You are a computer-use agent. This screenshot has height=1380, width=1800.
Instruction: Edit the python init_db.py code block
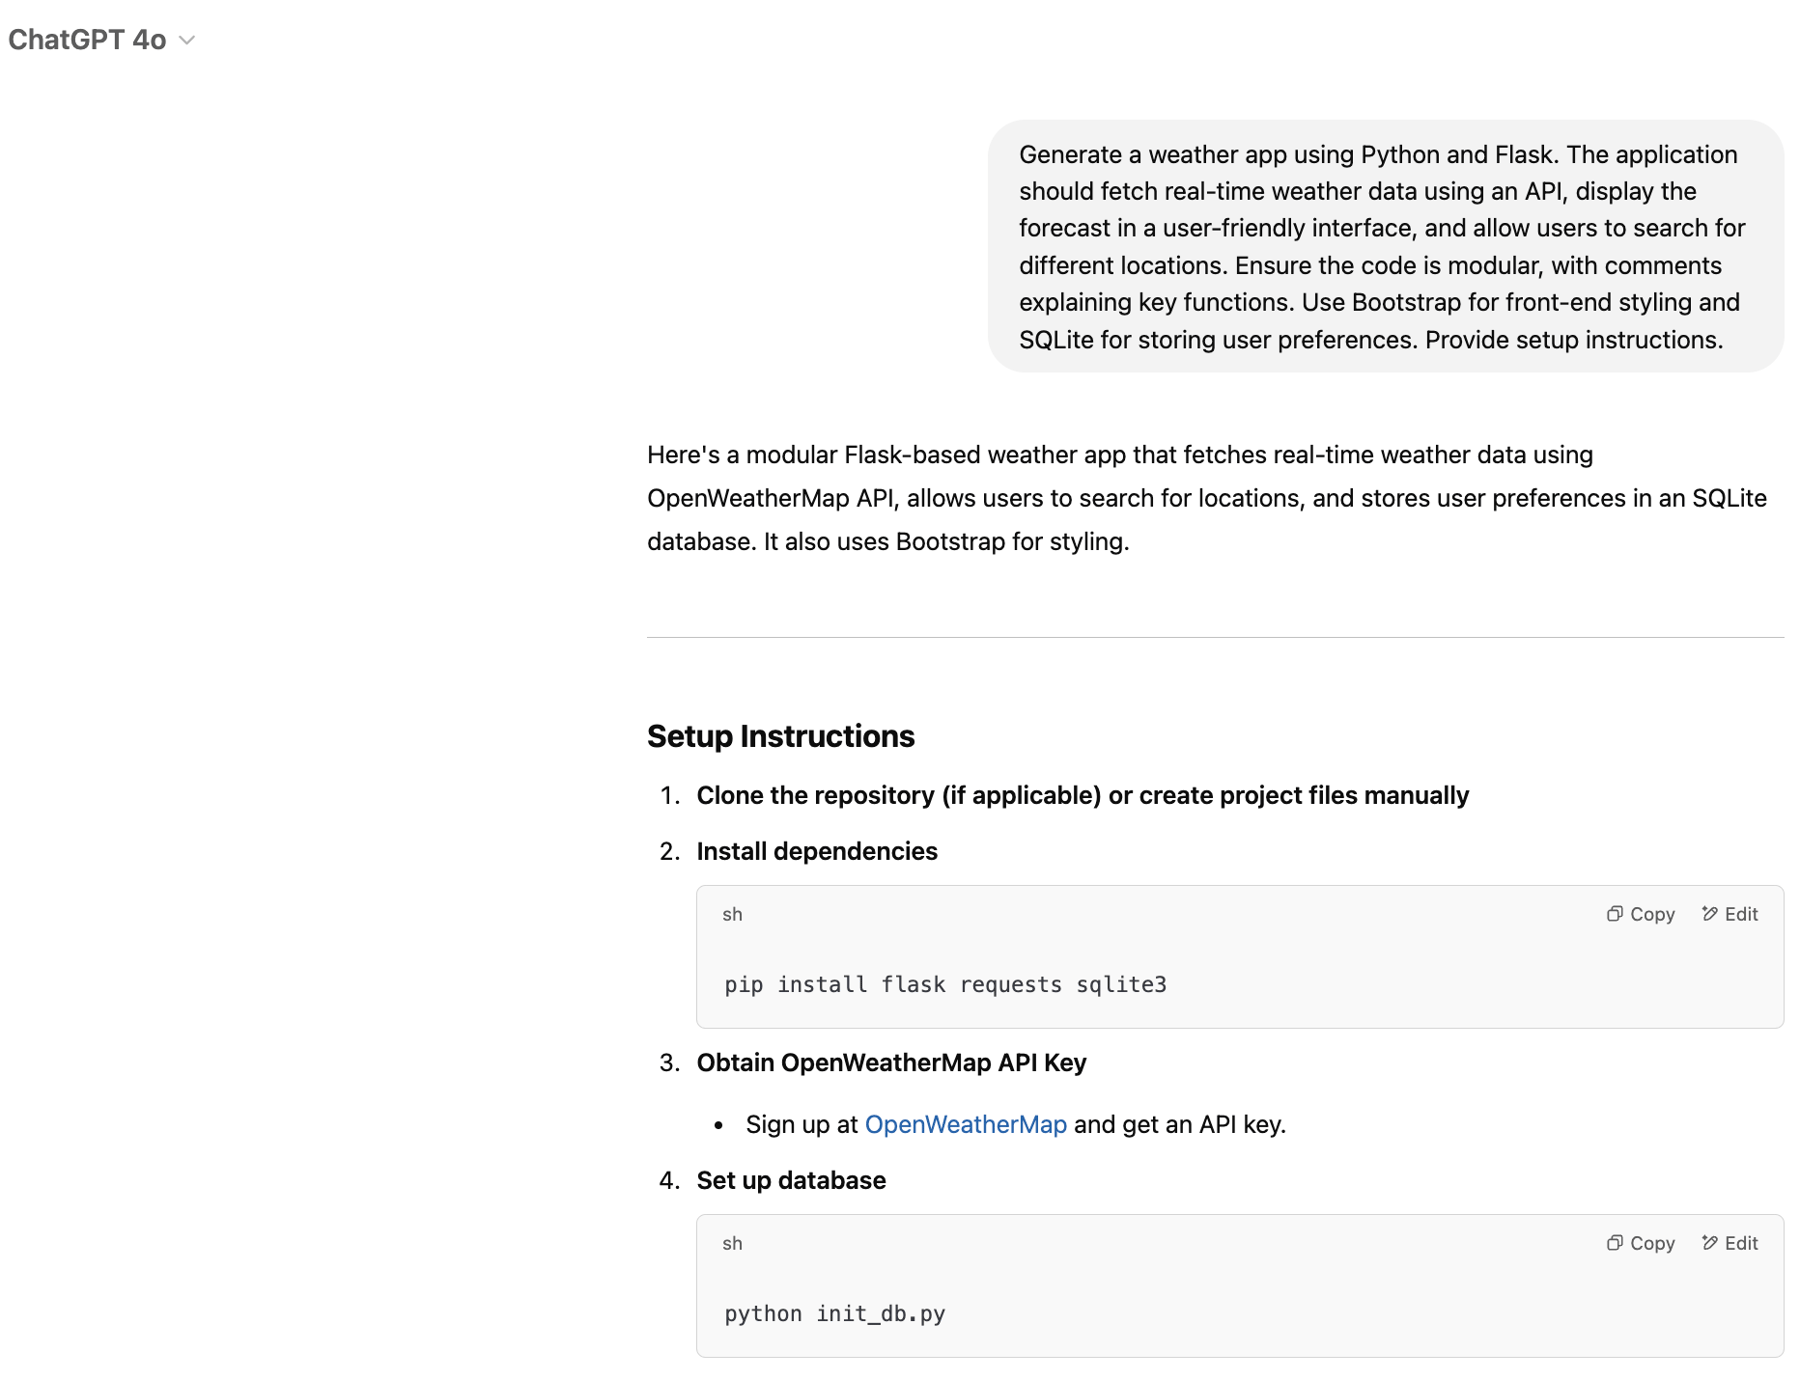1731,1243
